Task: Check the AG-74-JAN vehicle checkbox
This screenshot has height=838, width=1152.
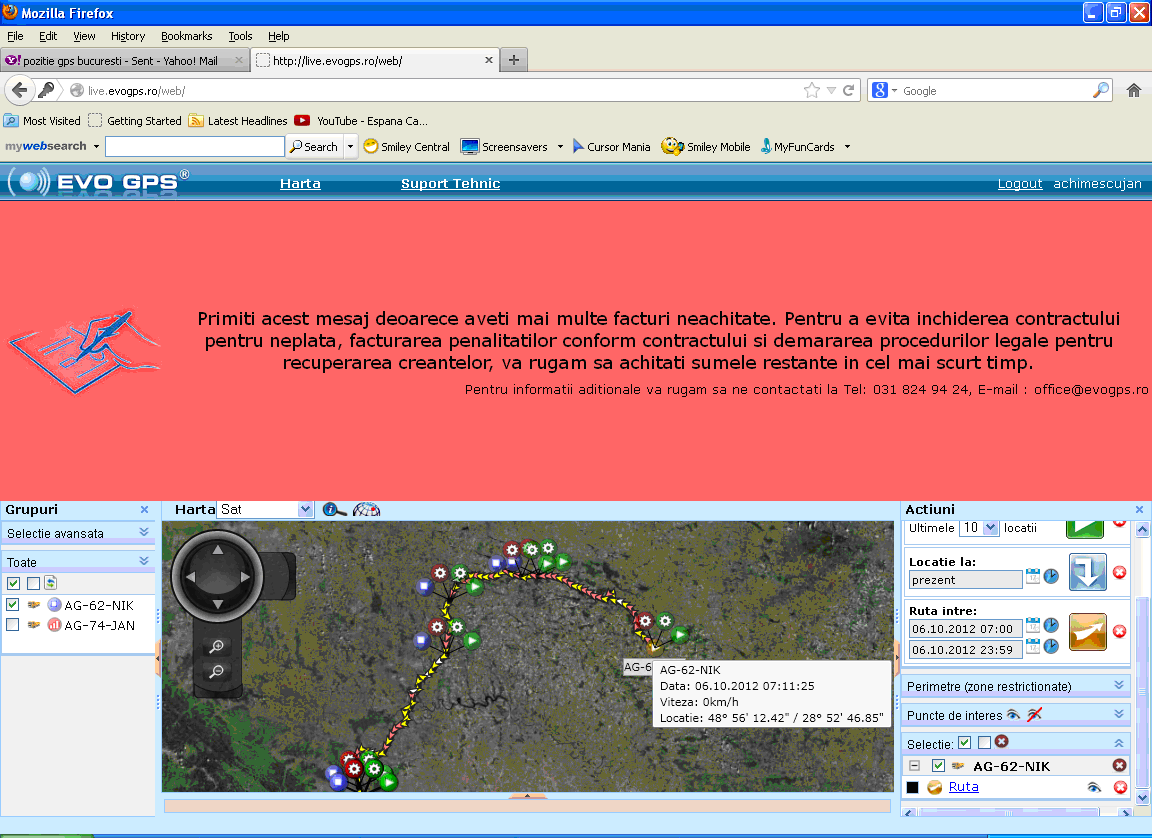Action: click(12, 625)
